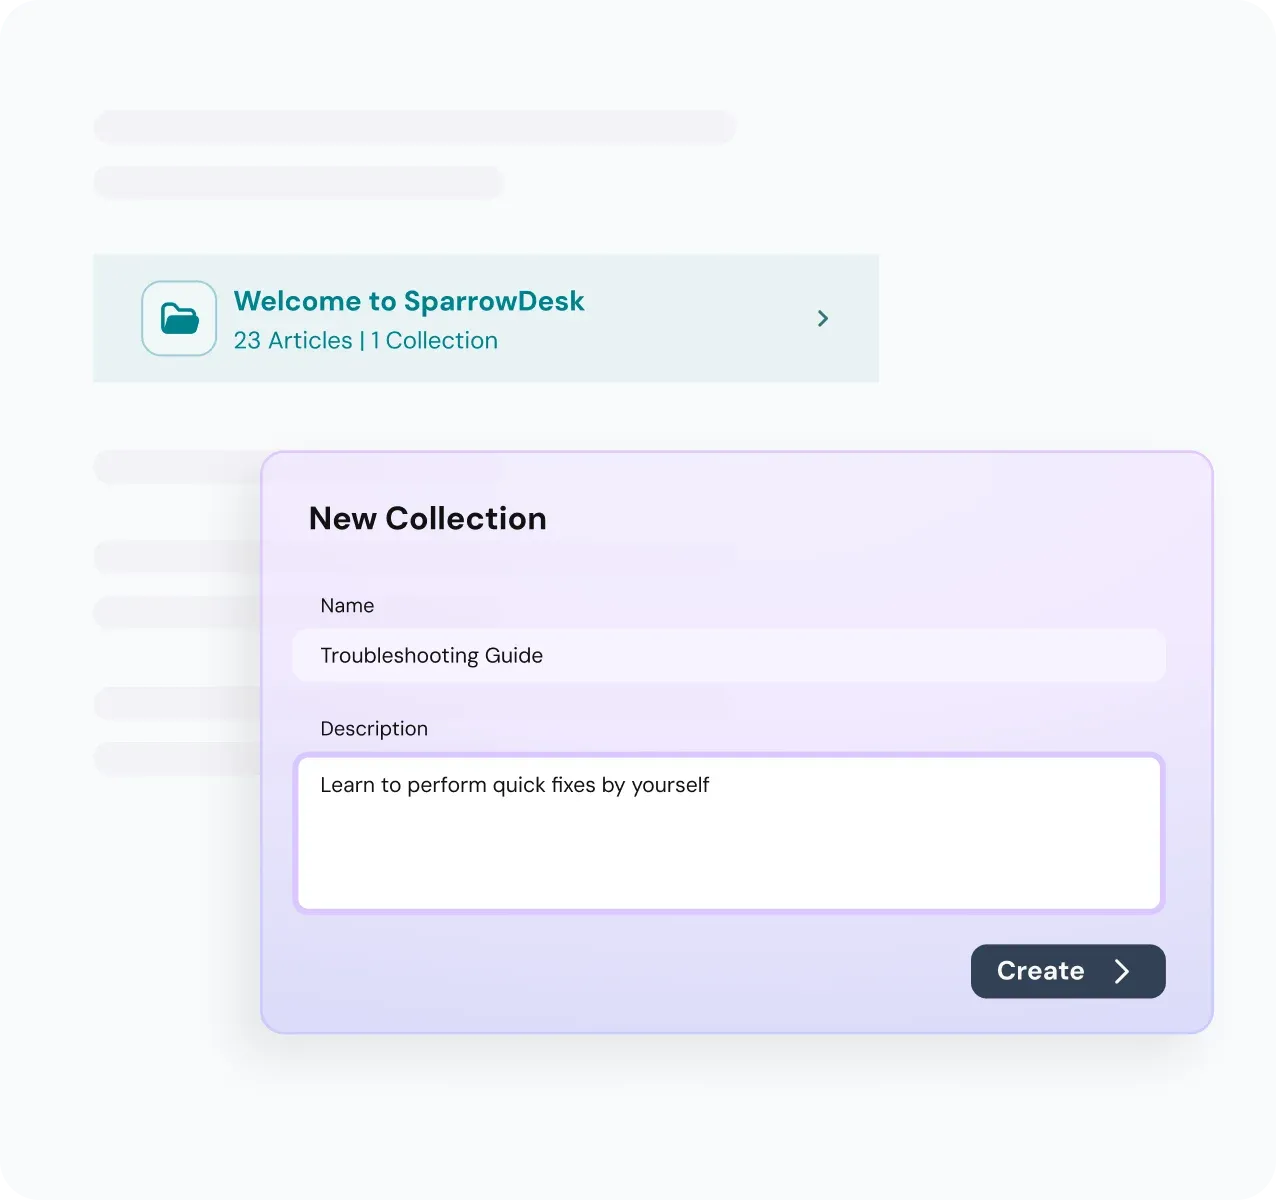Click the New Collection dialog title

coord(427,518)
